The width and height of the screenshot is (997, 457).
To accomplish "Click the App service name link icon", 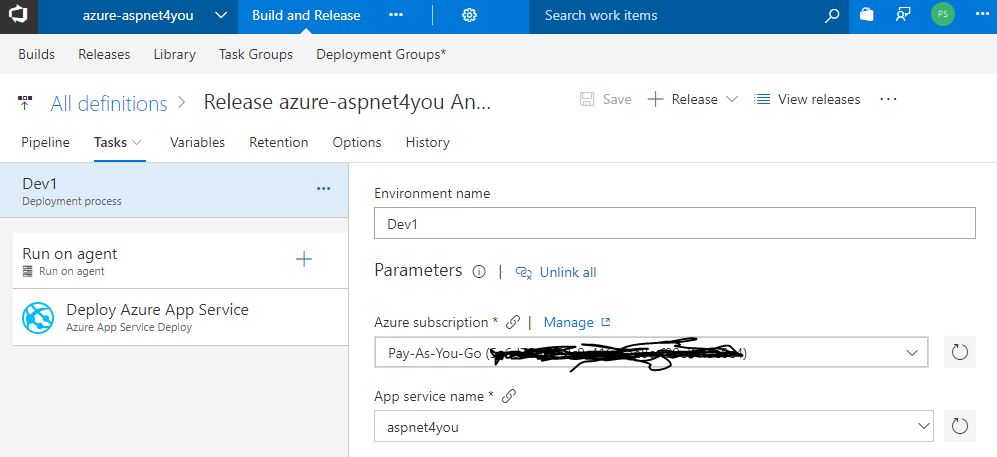I will (508, 396).
